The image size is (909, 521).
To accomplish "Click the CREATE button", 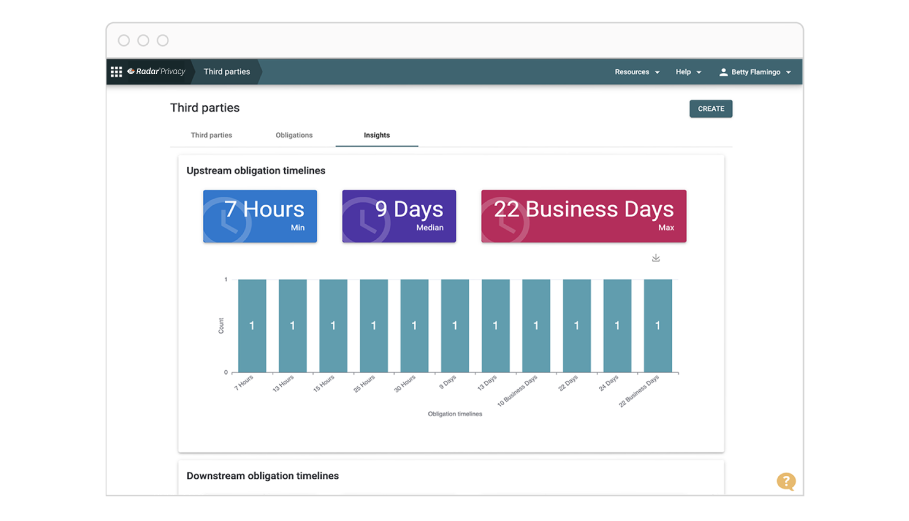I will pos(711,109).
